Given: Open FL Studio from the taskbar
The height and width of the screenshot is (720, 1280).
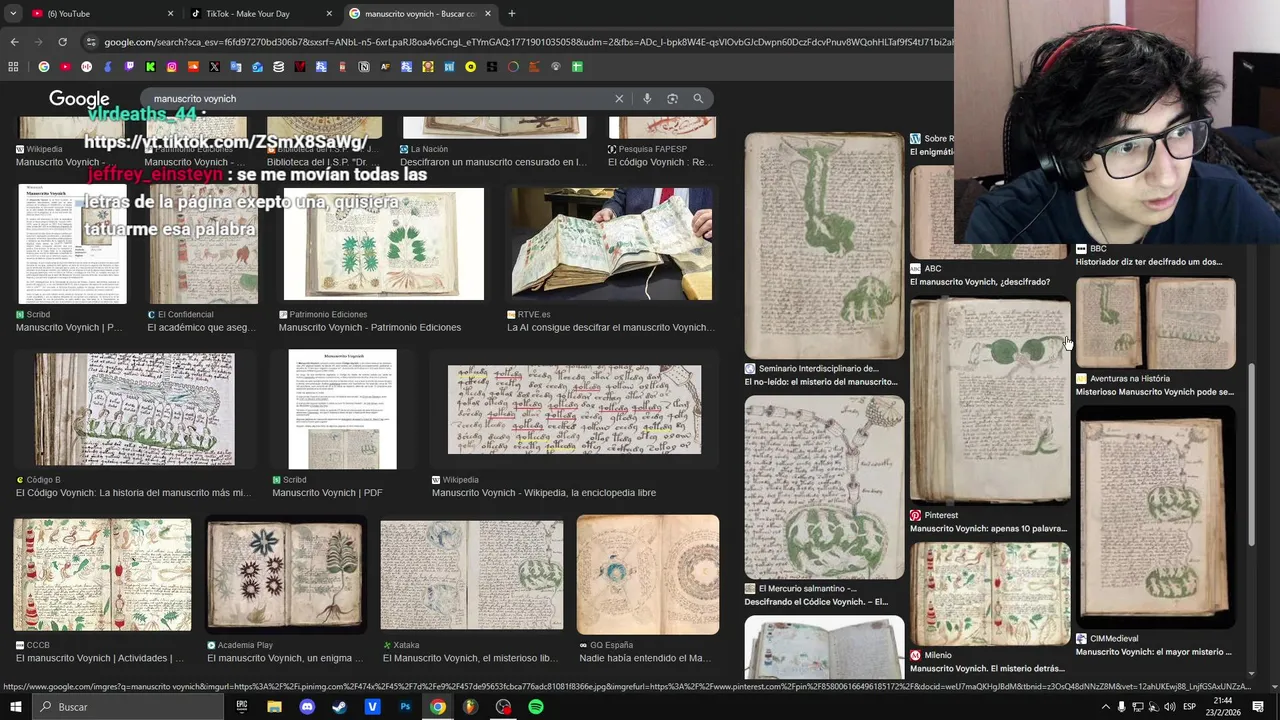Looking at the screenshot, I should click(x=470, y=707).
